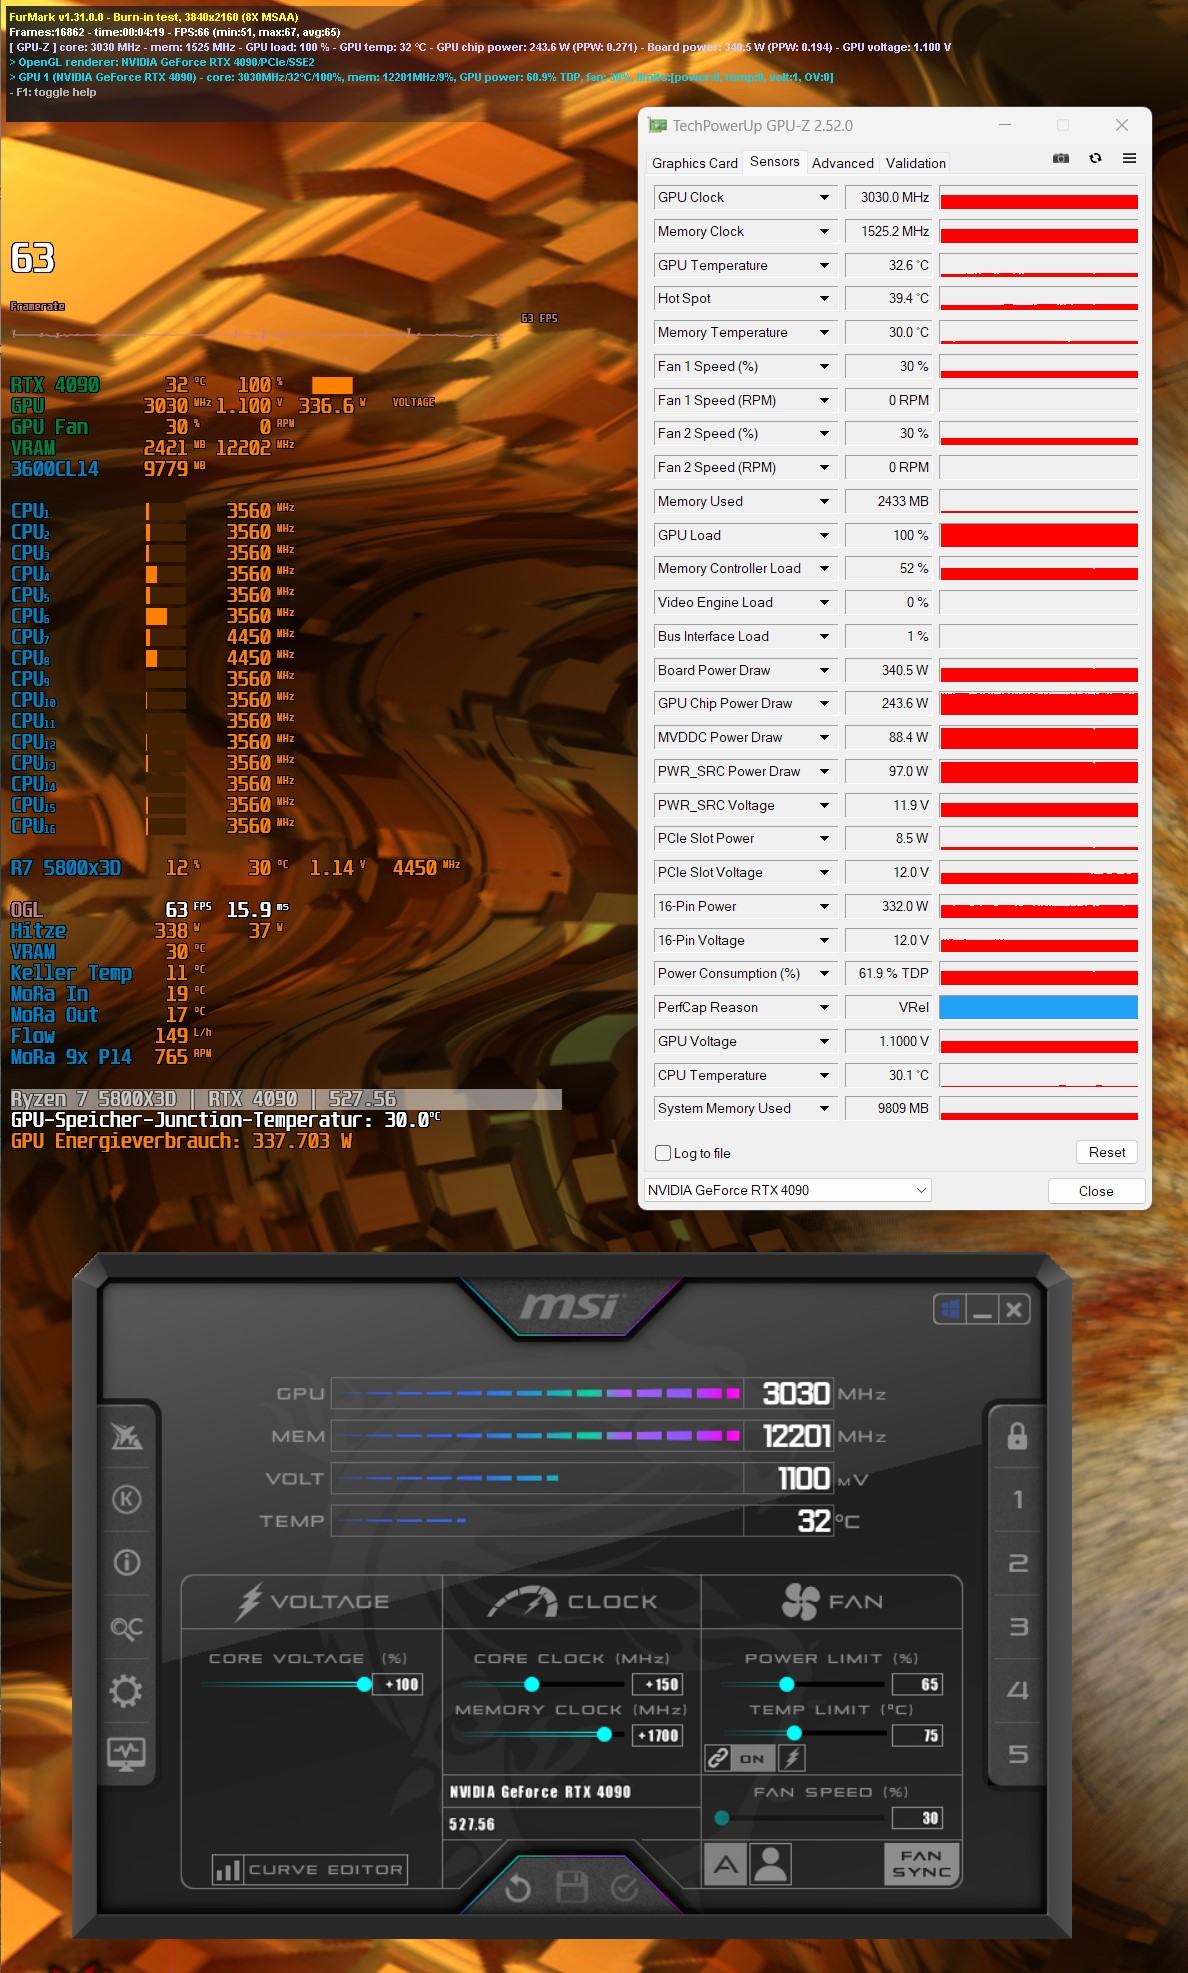Open 16-Pin Power sensor dropdown
Screen dimensions: 1188x1973
pos(824,907)
